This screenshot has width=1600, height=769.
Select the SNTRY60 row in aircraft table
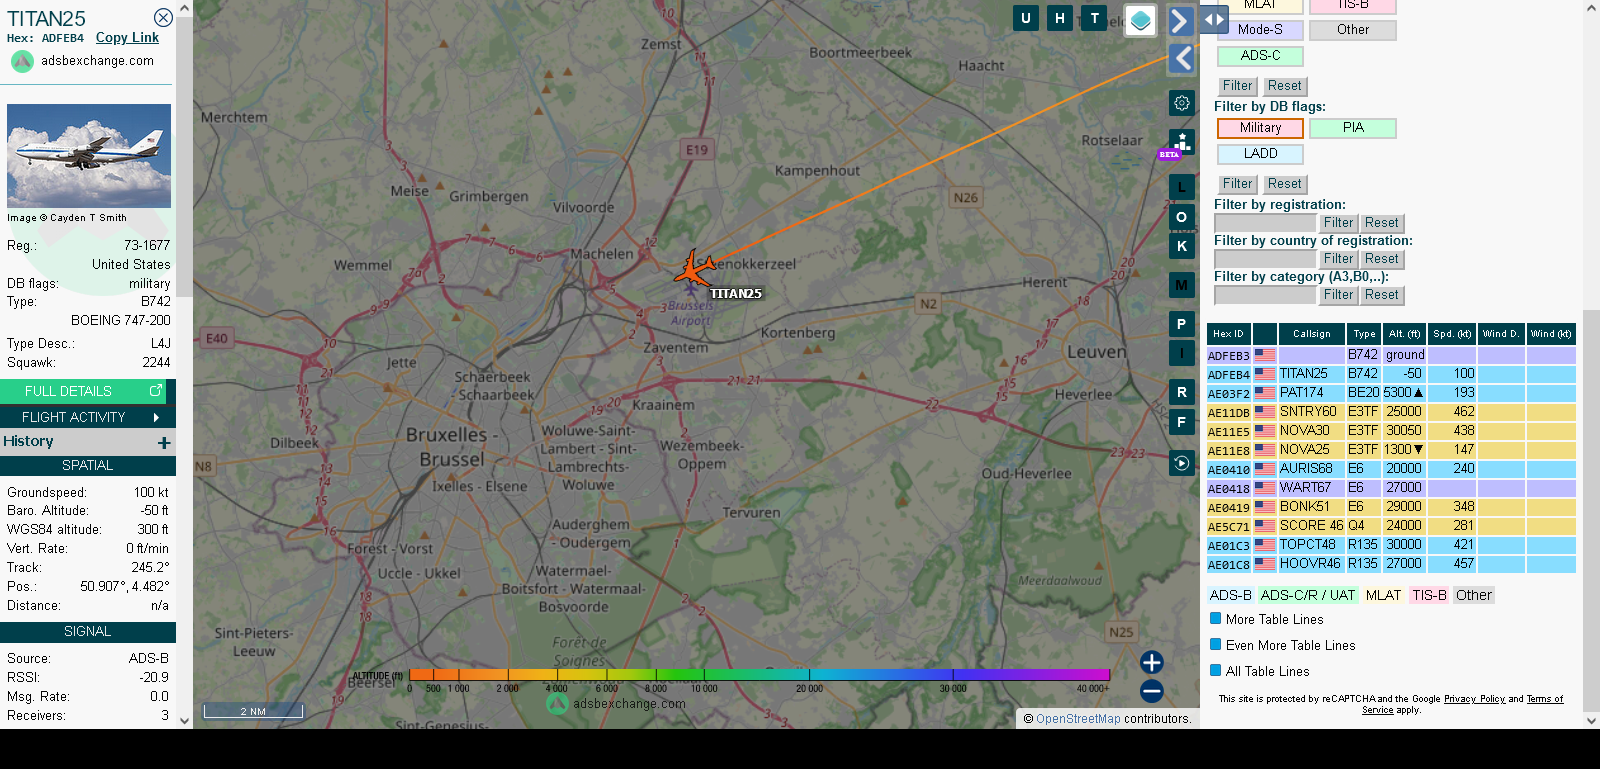pyautogui.click(x=1391, y=412)
